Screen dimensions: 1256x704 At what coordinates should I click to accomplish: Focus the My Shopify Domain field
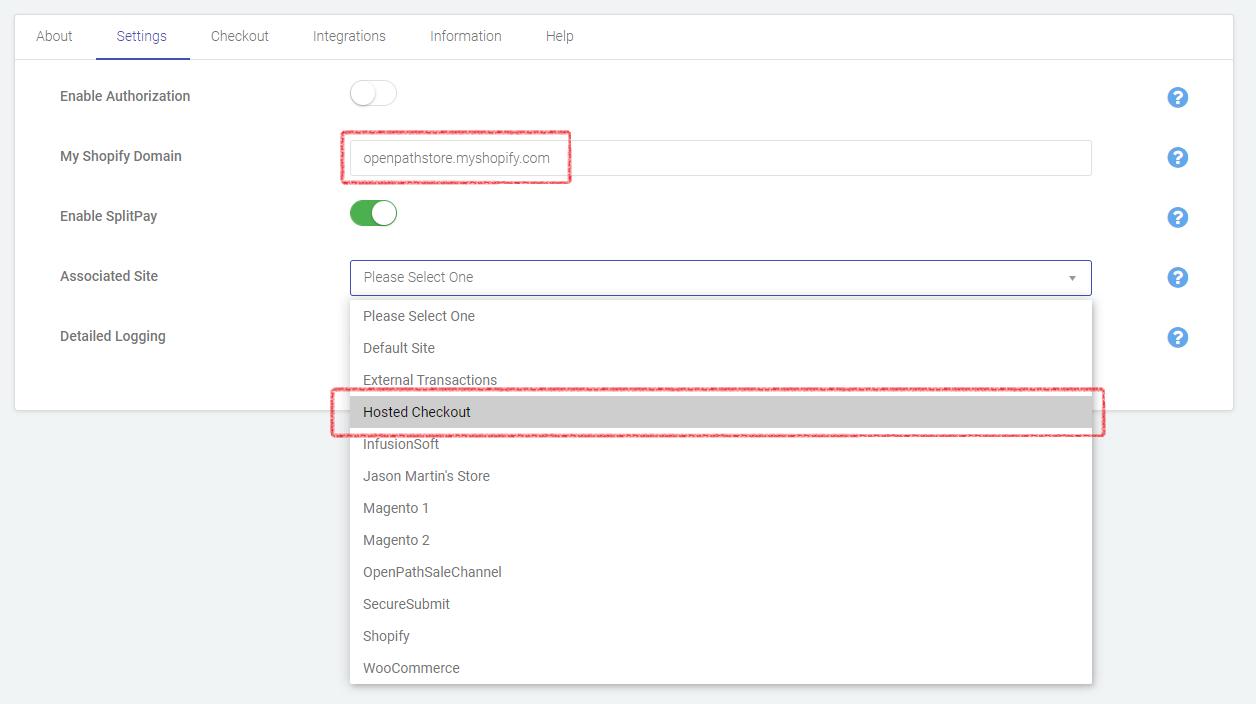pyautogui.click(x=720, y=158)
